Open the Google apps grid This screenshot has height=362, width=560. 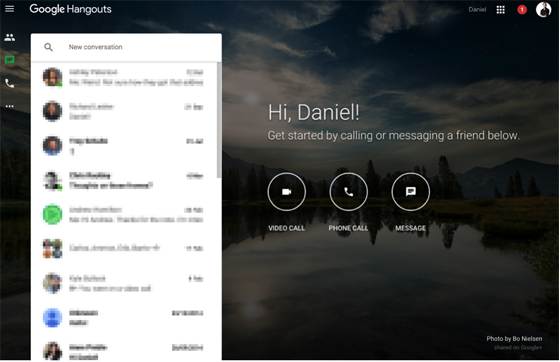coord(501,10)
